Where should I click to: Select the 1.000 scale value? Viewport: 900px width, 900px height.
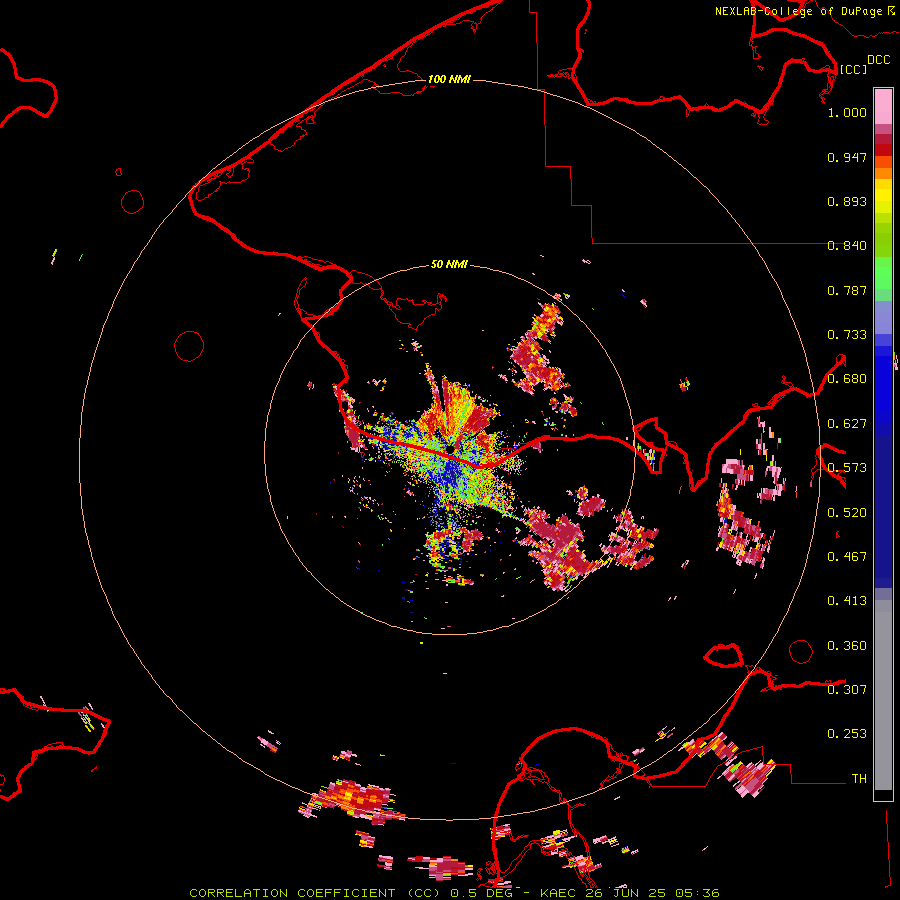point(847,112)
